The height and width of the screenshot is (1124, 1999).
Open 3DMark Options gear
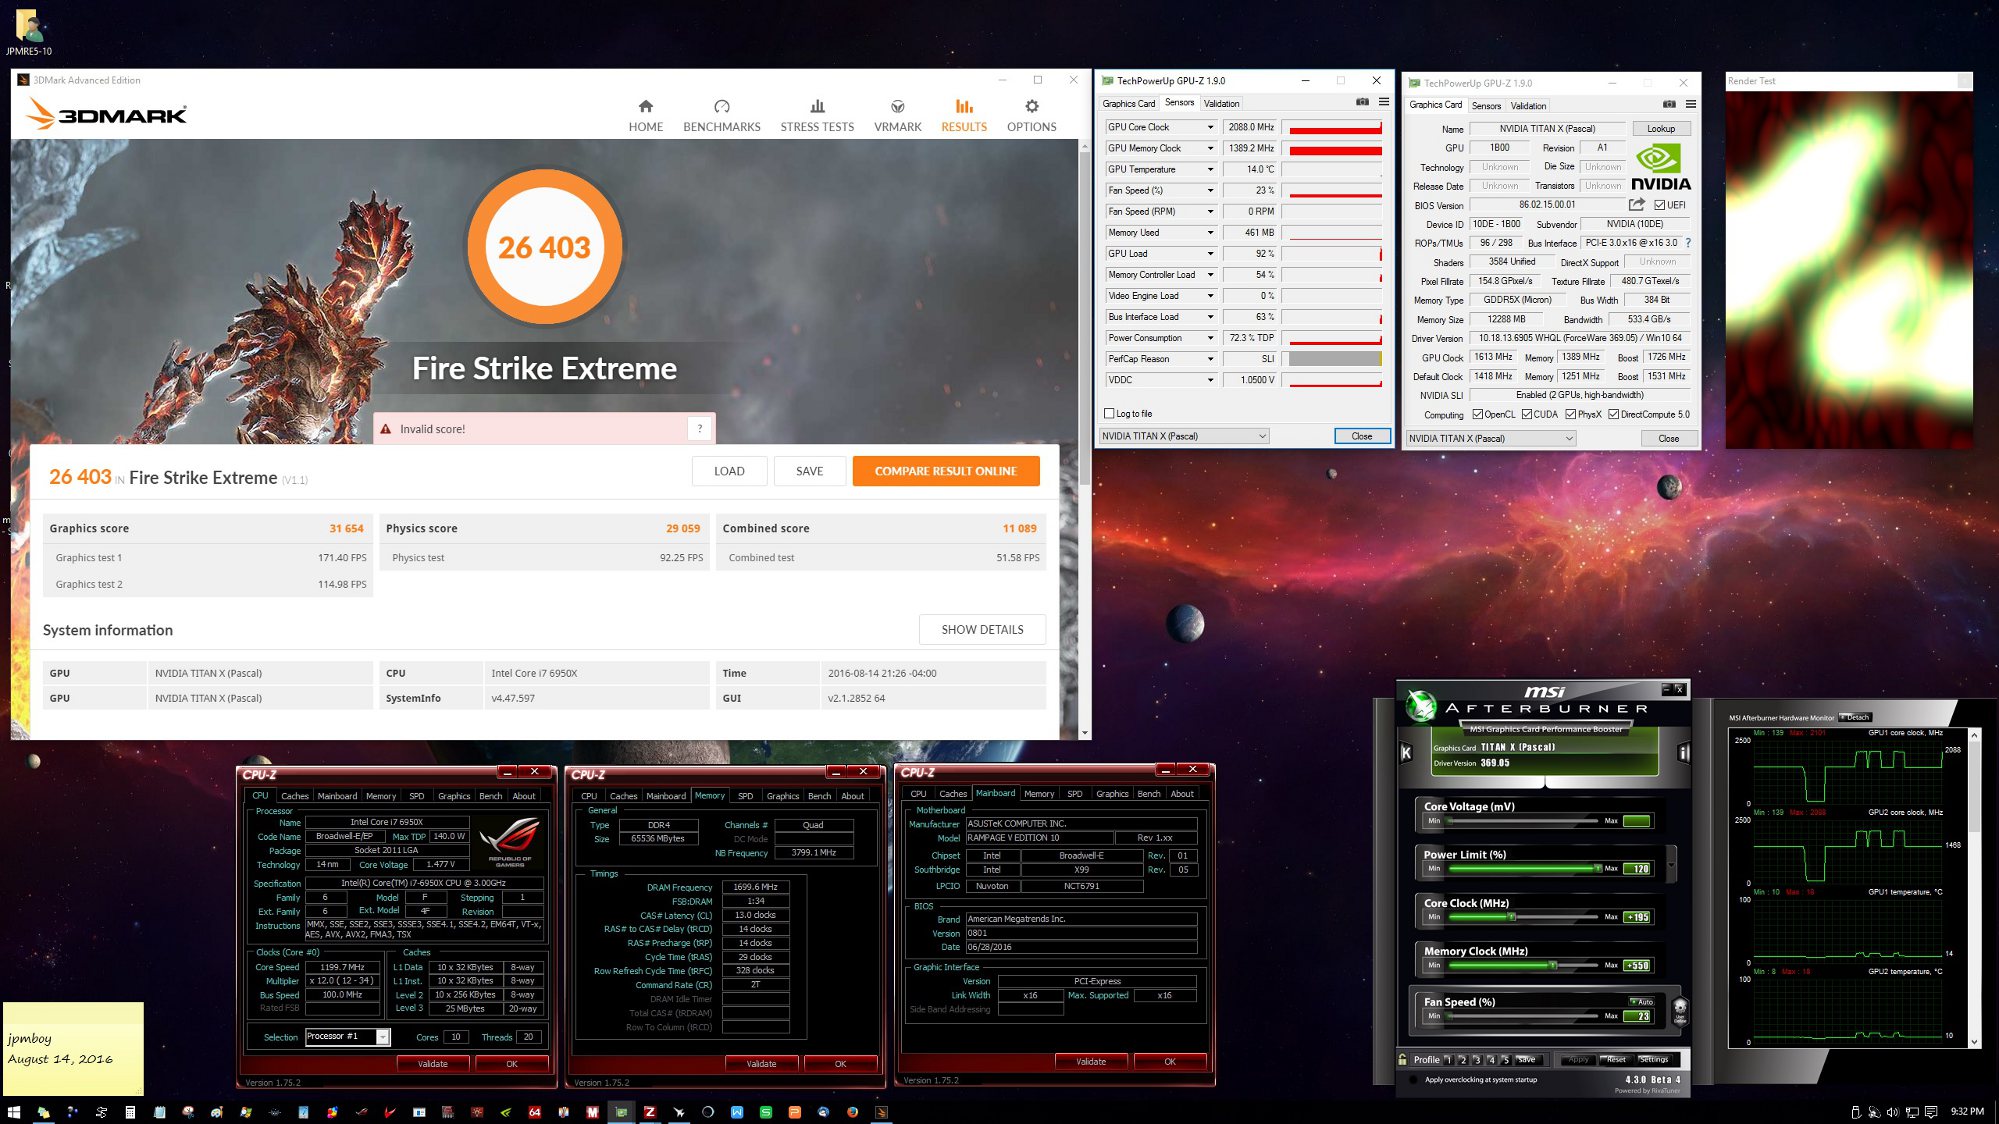tap(1031, 115)
